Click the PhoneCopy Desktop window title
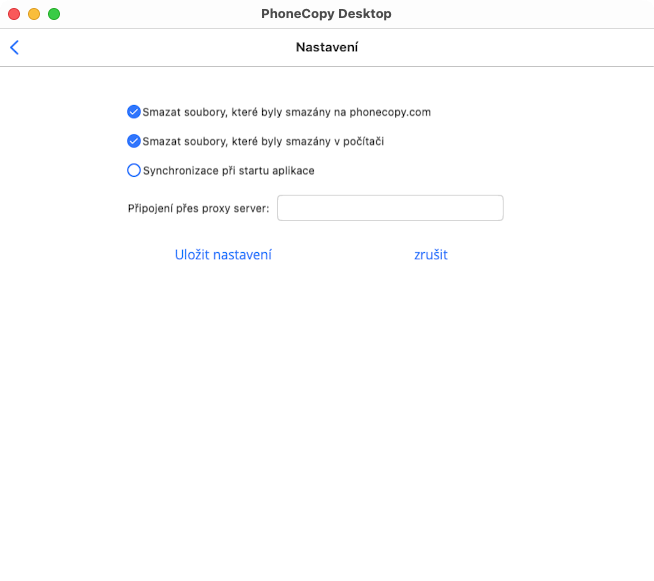Screen dimensions: 654x581 [x=326, y=14]
